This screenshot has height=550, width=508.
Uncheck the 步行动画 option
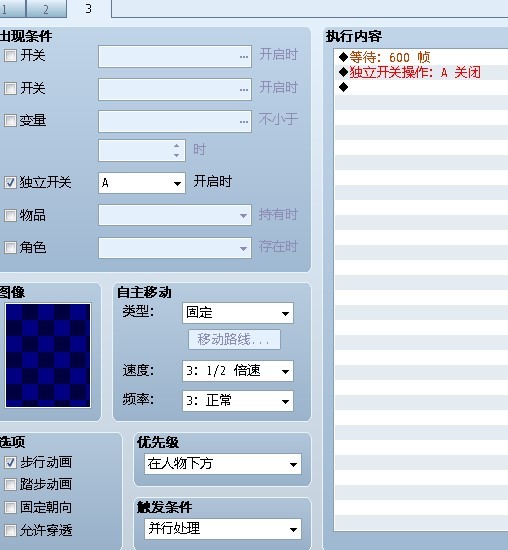coord(10,462)
